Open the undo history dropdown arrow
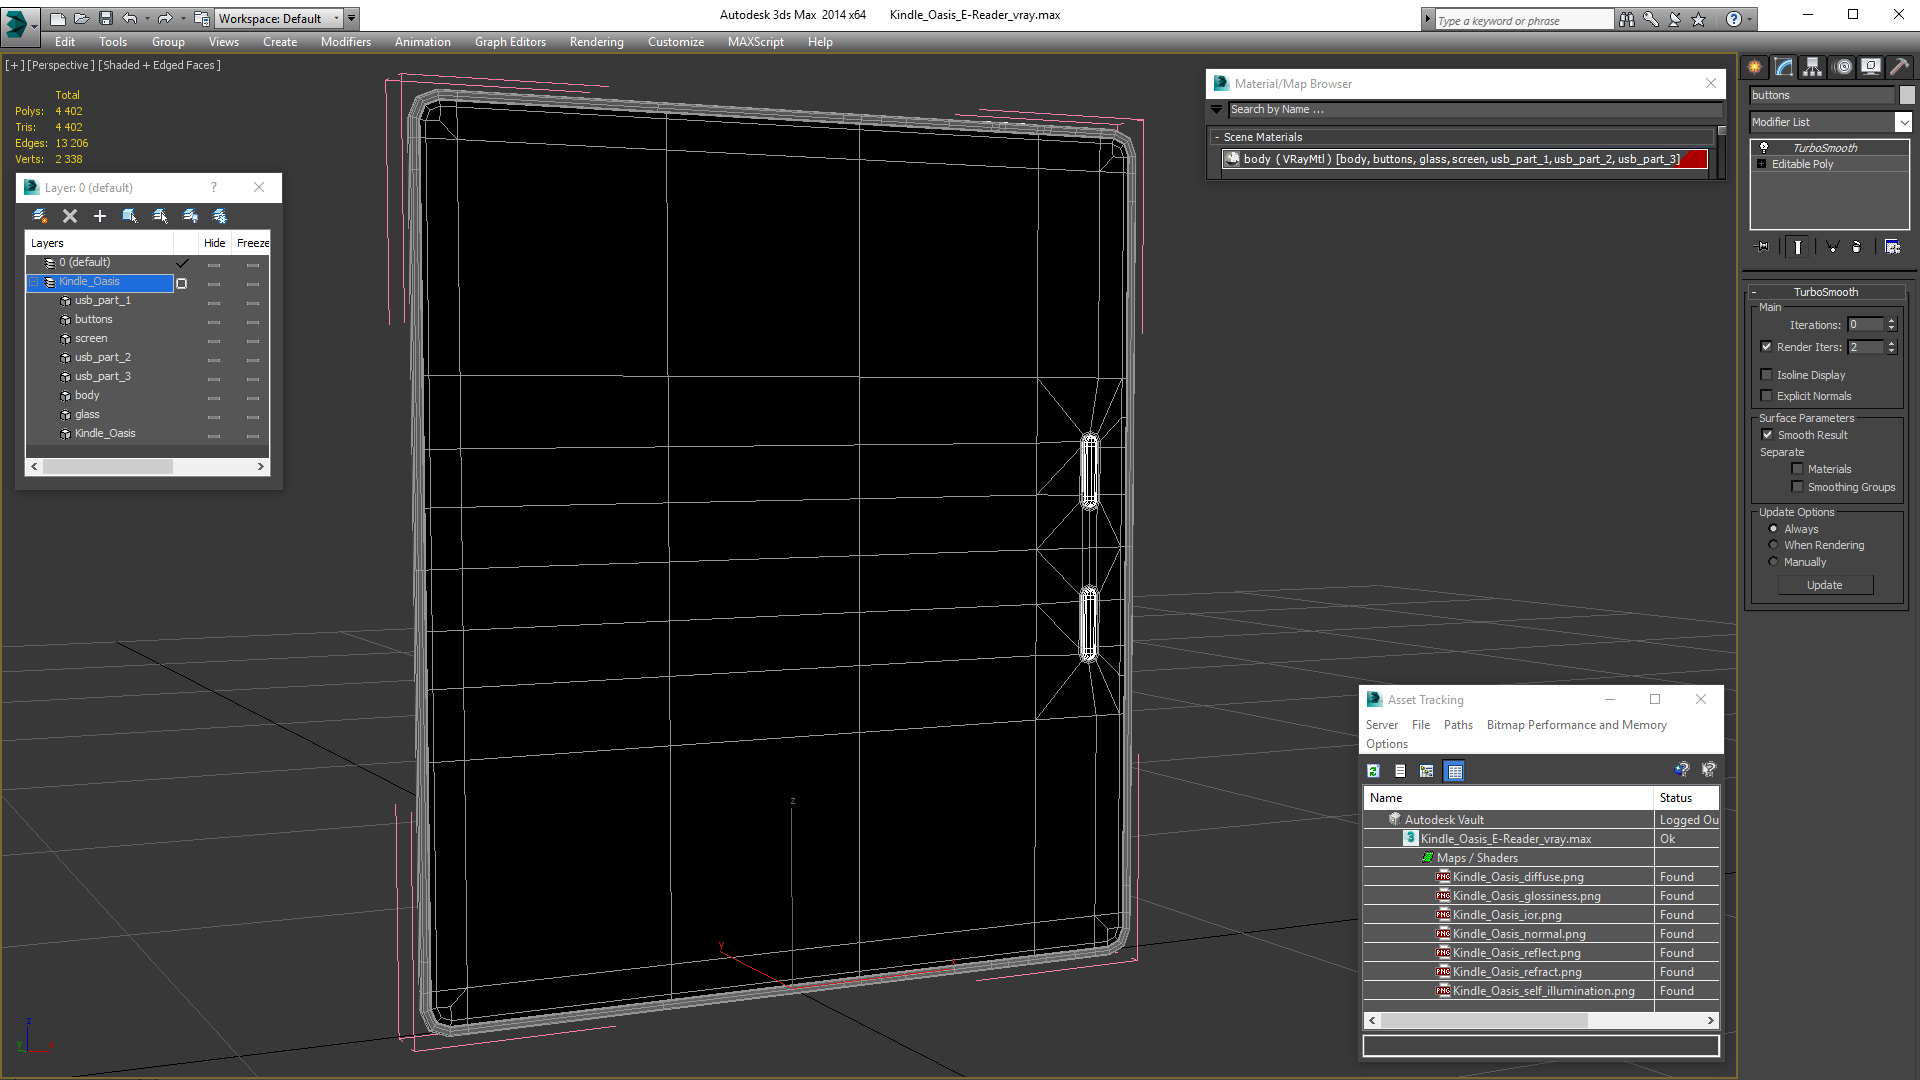Image resolution: width=1920 pixels, height=1080 pixels. [x=147, y=18]
